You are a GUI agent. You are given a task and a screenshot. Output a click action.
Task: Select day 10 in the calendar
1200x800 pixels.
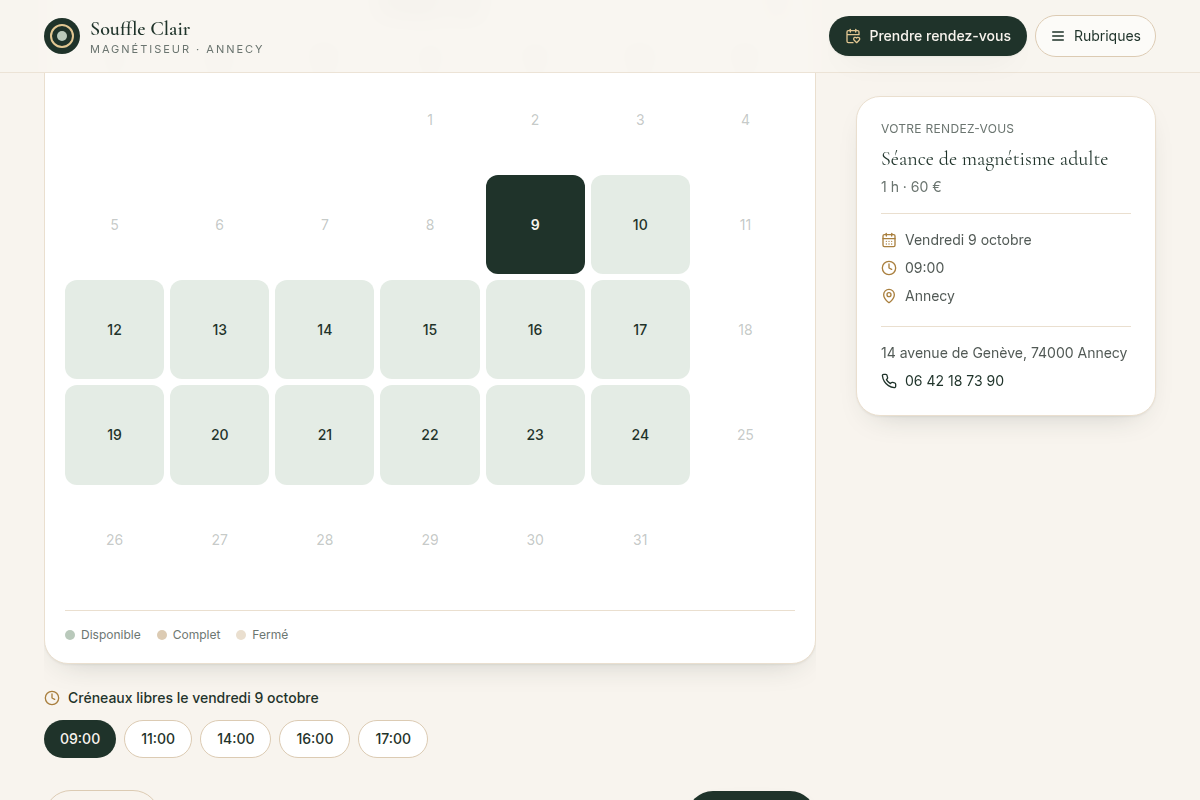pyautogui.click(x=640, y=224)
